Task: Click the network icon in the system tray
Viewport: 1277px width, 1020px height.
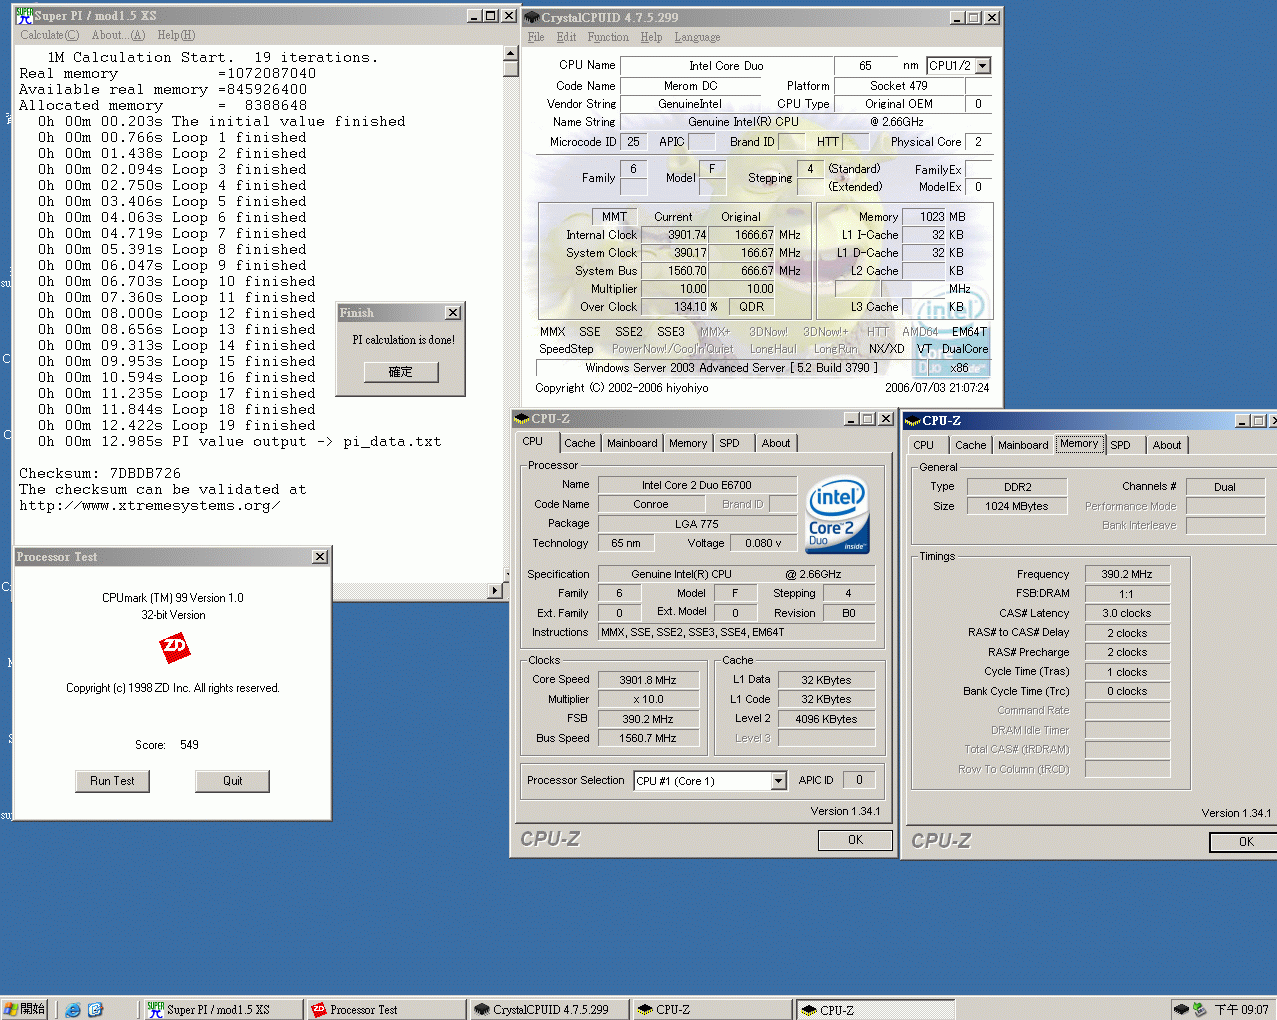Action: pos(1199,1010)
